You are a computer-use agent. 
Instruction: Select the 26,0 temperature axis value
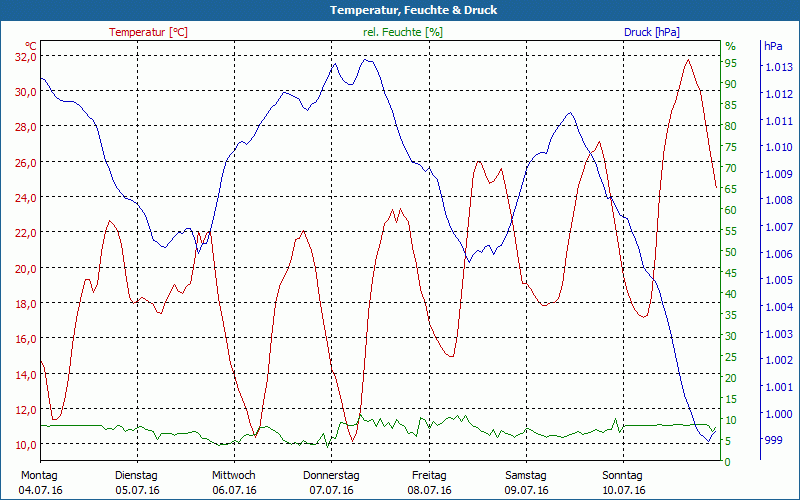(26, 162)
